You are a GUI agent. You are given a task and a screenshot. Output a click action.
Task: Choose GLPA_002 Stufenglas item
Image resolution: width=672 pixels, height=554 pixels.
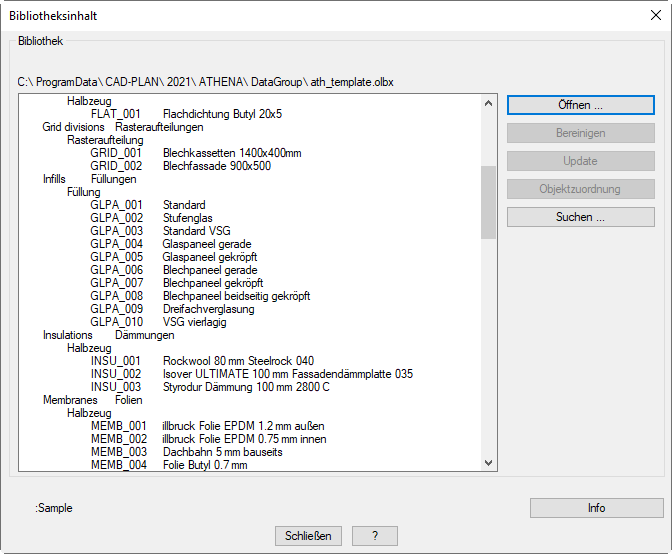coord(150,218)
